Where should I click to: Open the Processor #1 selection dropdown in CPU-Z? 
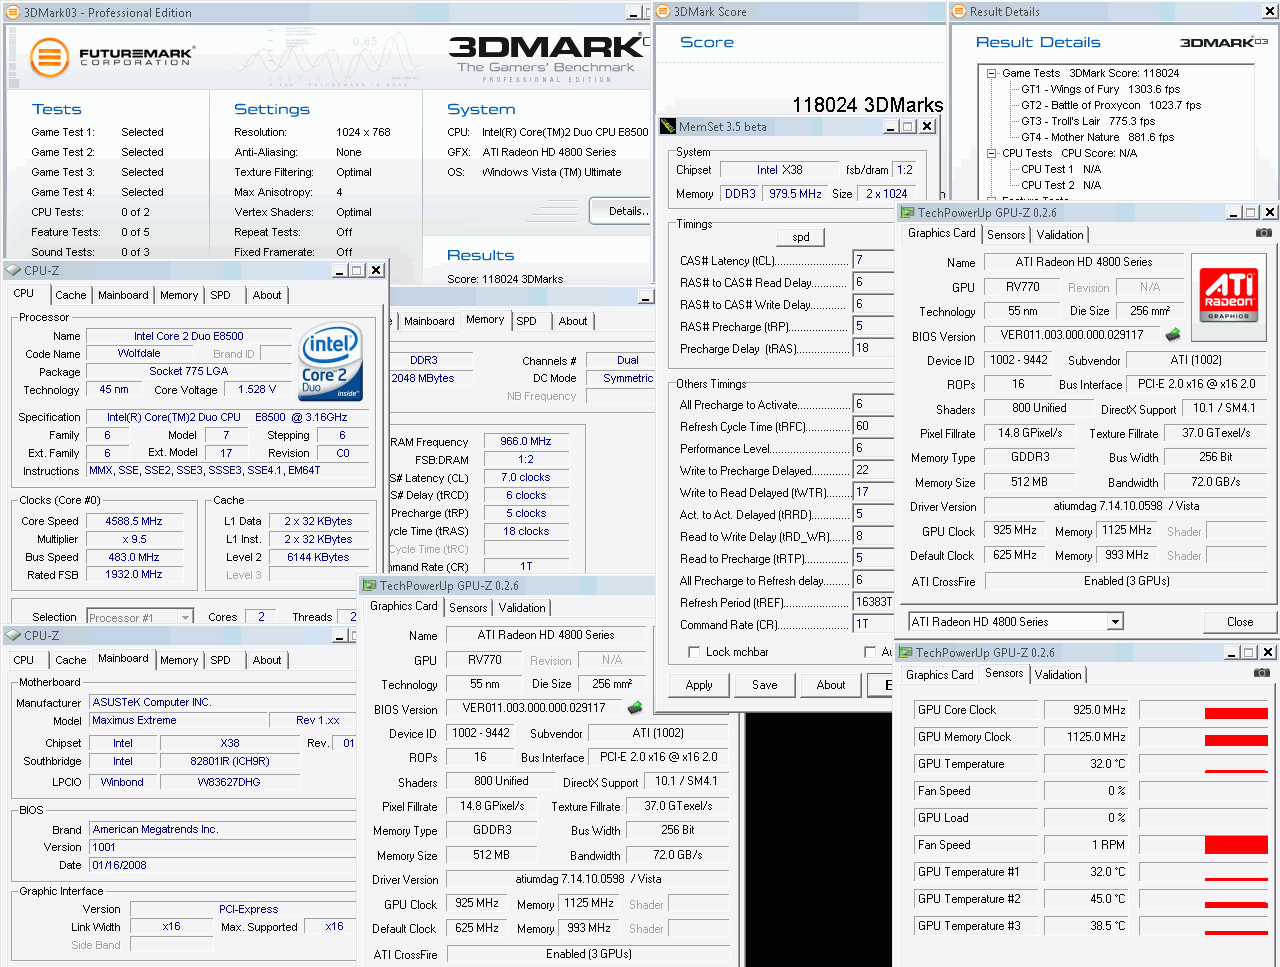click(x=185, y=618)
